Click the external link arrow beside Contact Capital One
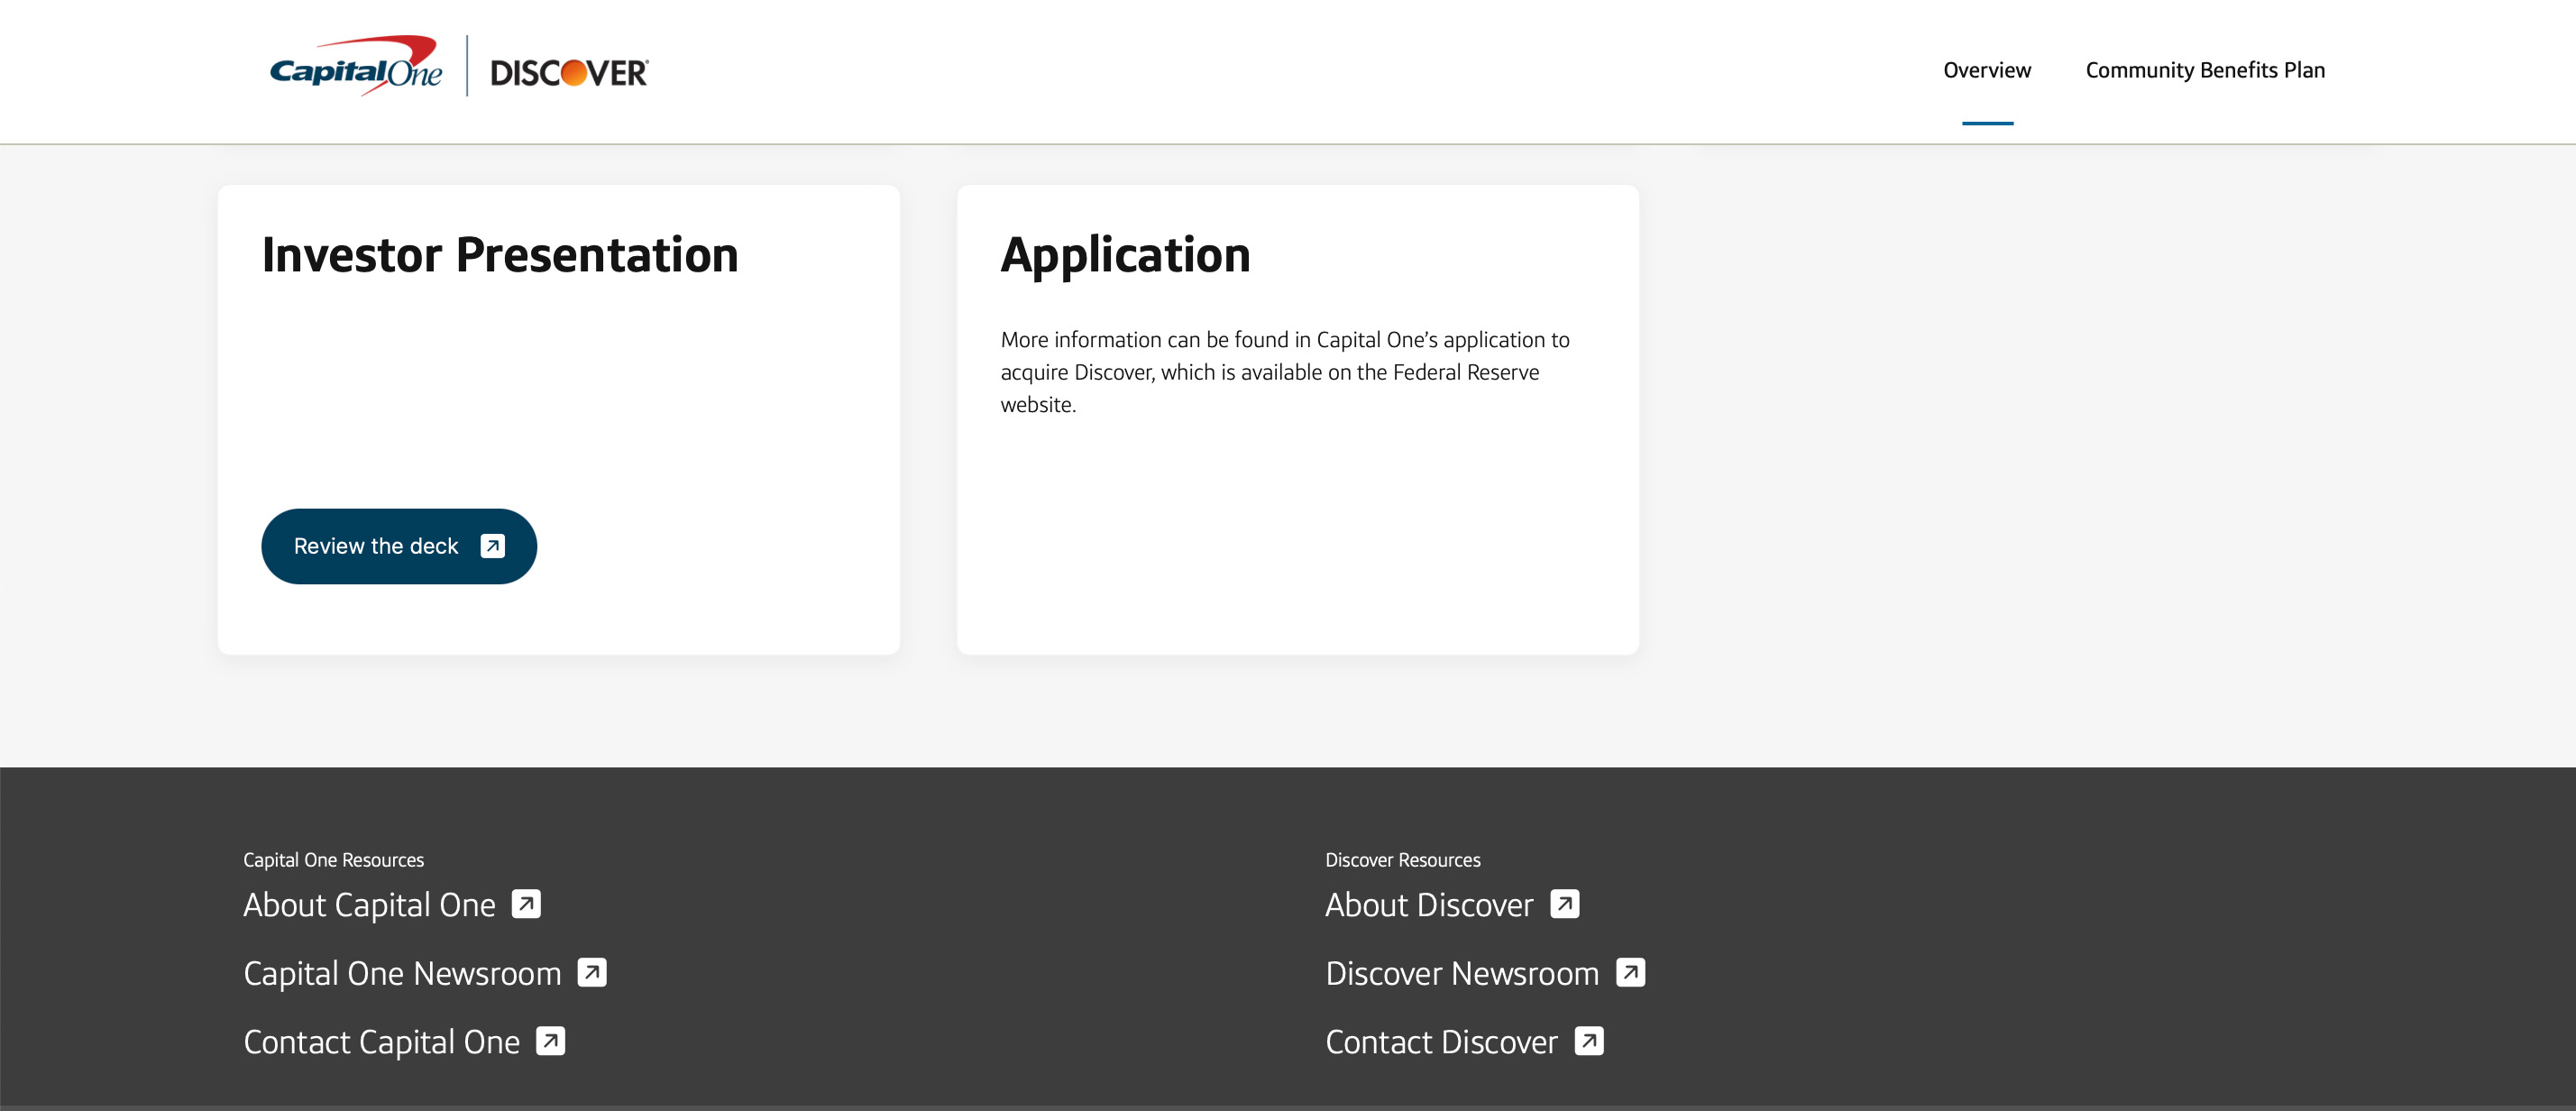This screenshot has height=1111, width=2576. [x=549, y=1040]
